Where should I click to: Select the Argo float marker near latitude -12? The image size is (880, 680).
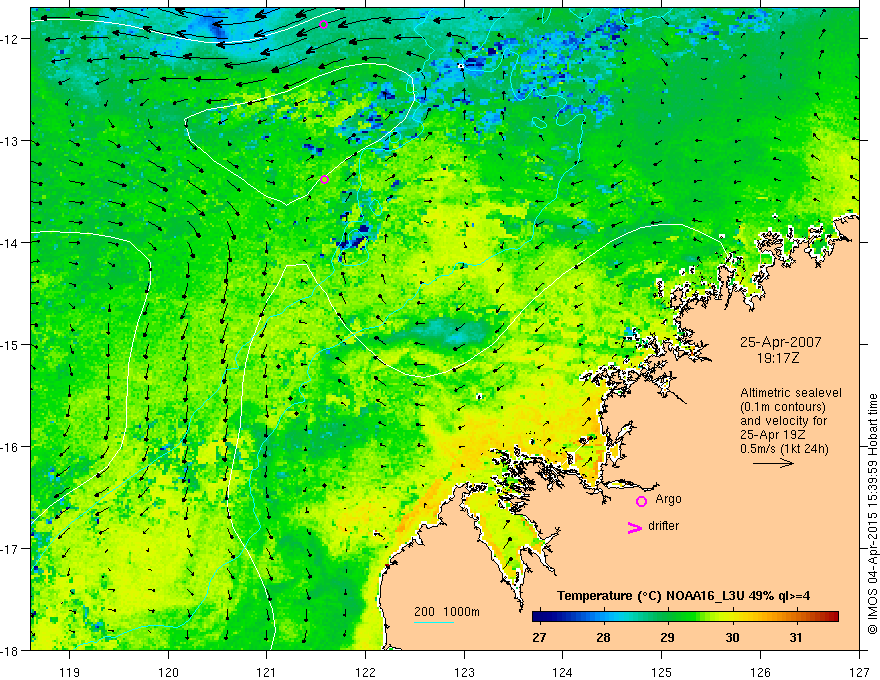pyautogui.click(x=323, y=24)
